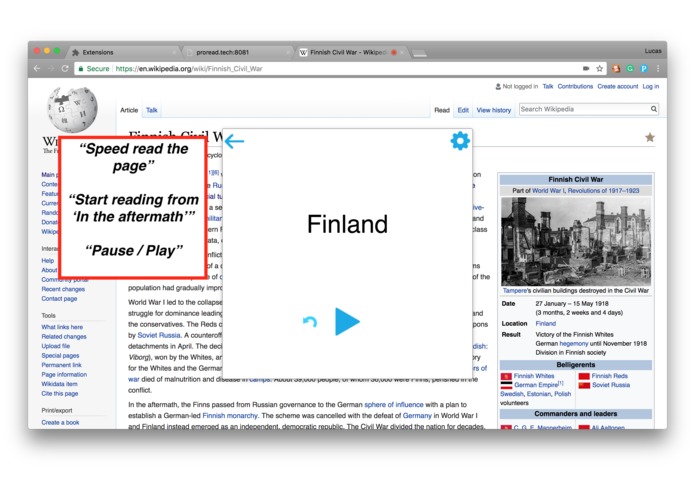Bookmark this page with the star icon
Screen dimensions: 695x494
pyautogui.click(x=600, y=69)
